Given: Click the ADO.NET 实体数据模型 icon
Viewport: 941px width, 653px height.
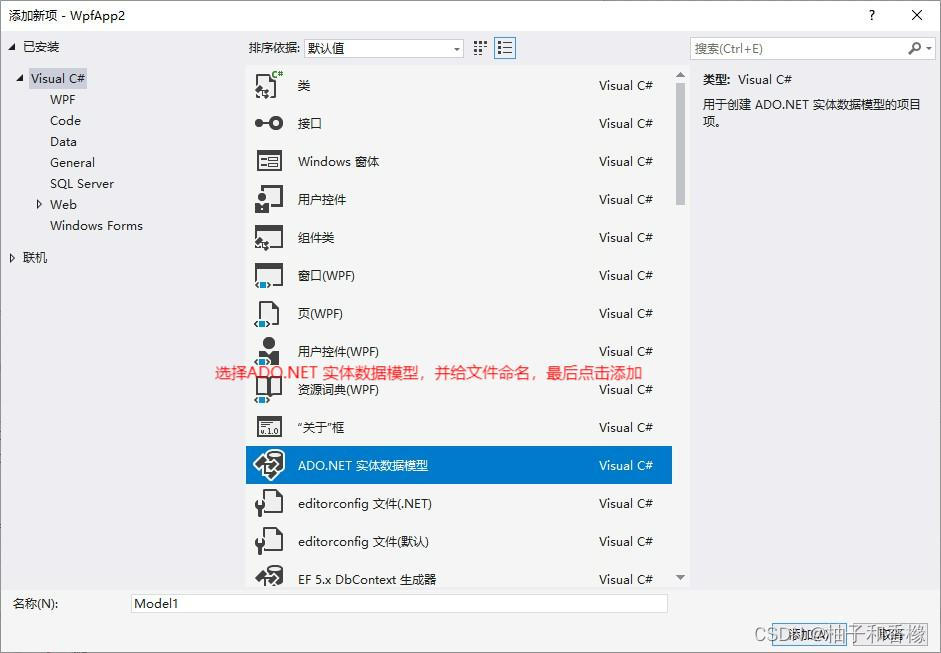Looking at the screenshot, I should pyautogui.click(x=268, y=465).
